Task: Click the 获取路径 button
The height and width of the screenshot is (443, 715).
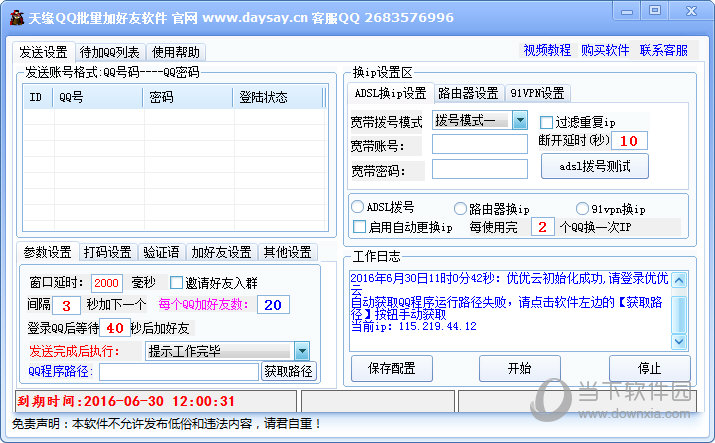Action: [x=289, y=371]
